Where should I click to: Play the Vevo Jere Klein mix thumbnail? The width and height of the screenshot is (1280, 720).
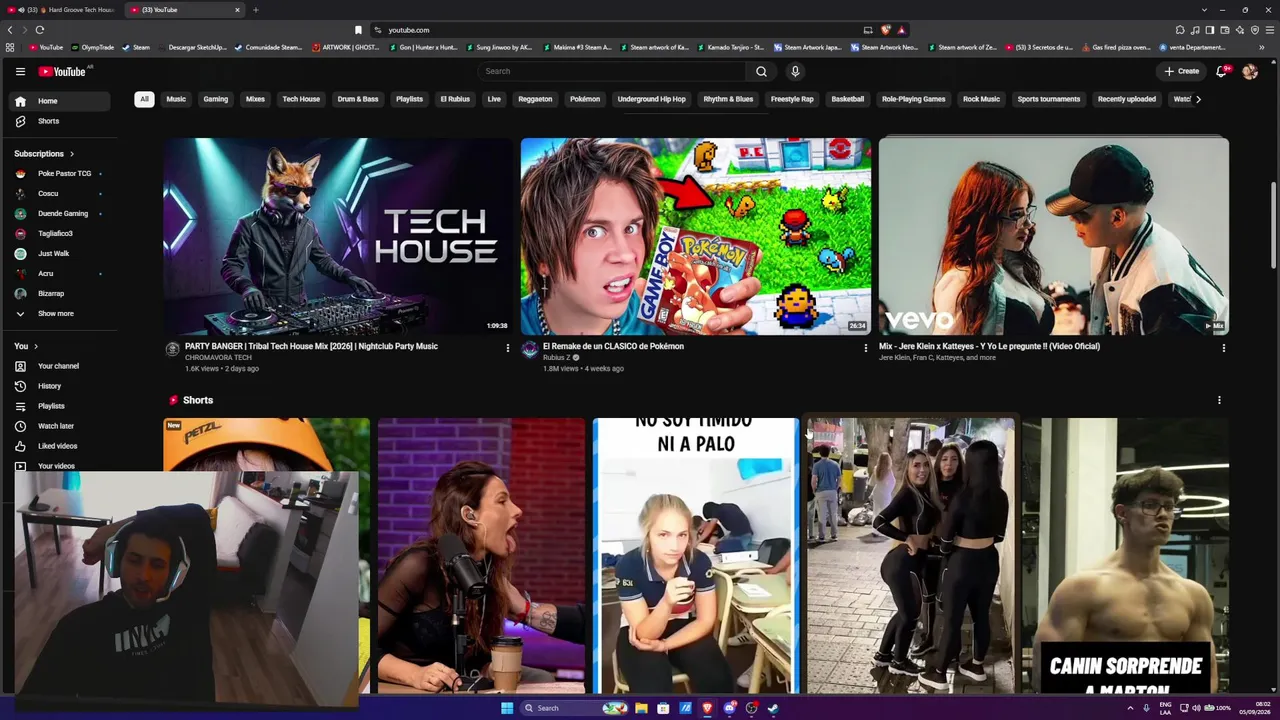click(1053, 236)
